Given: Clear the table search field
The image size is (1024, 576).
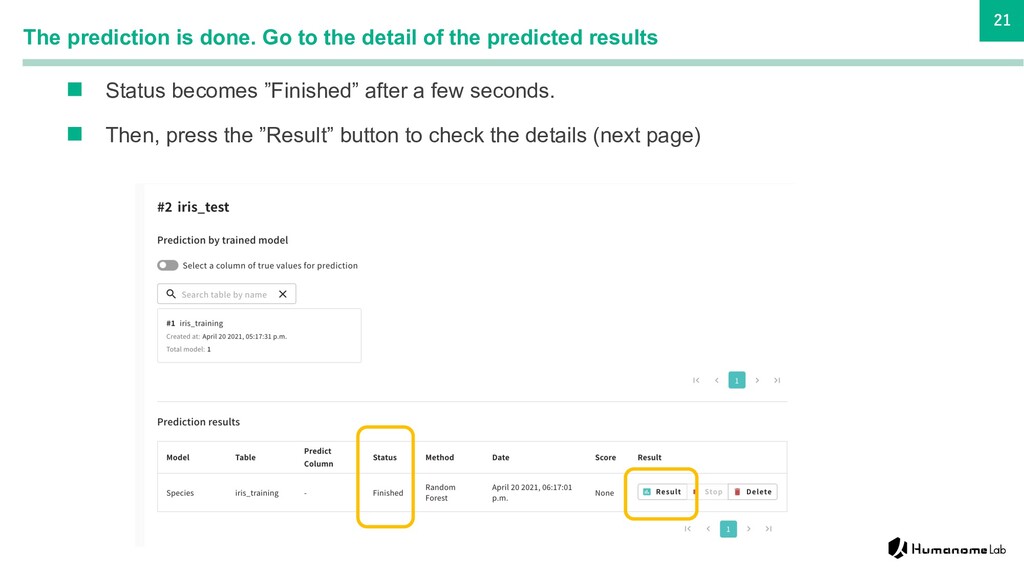Looking at the screenshot, I should (283, 294).
